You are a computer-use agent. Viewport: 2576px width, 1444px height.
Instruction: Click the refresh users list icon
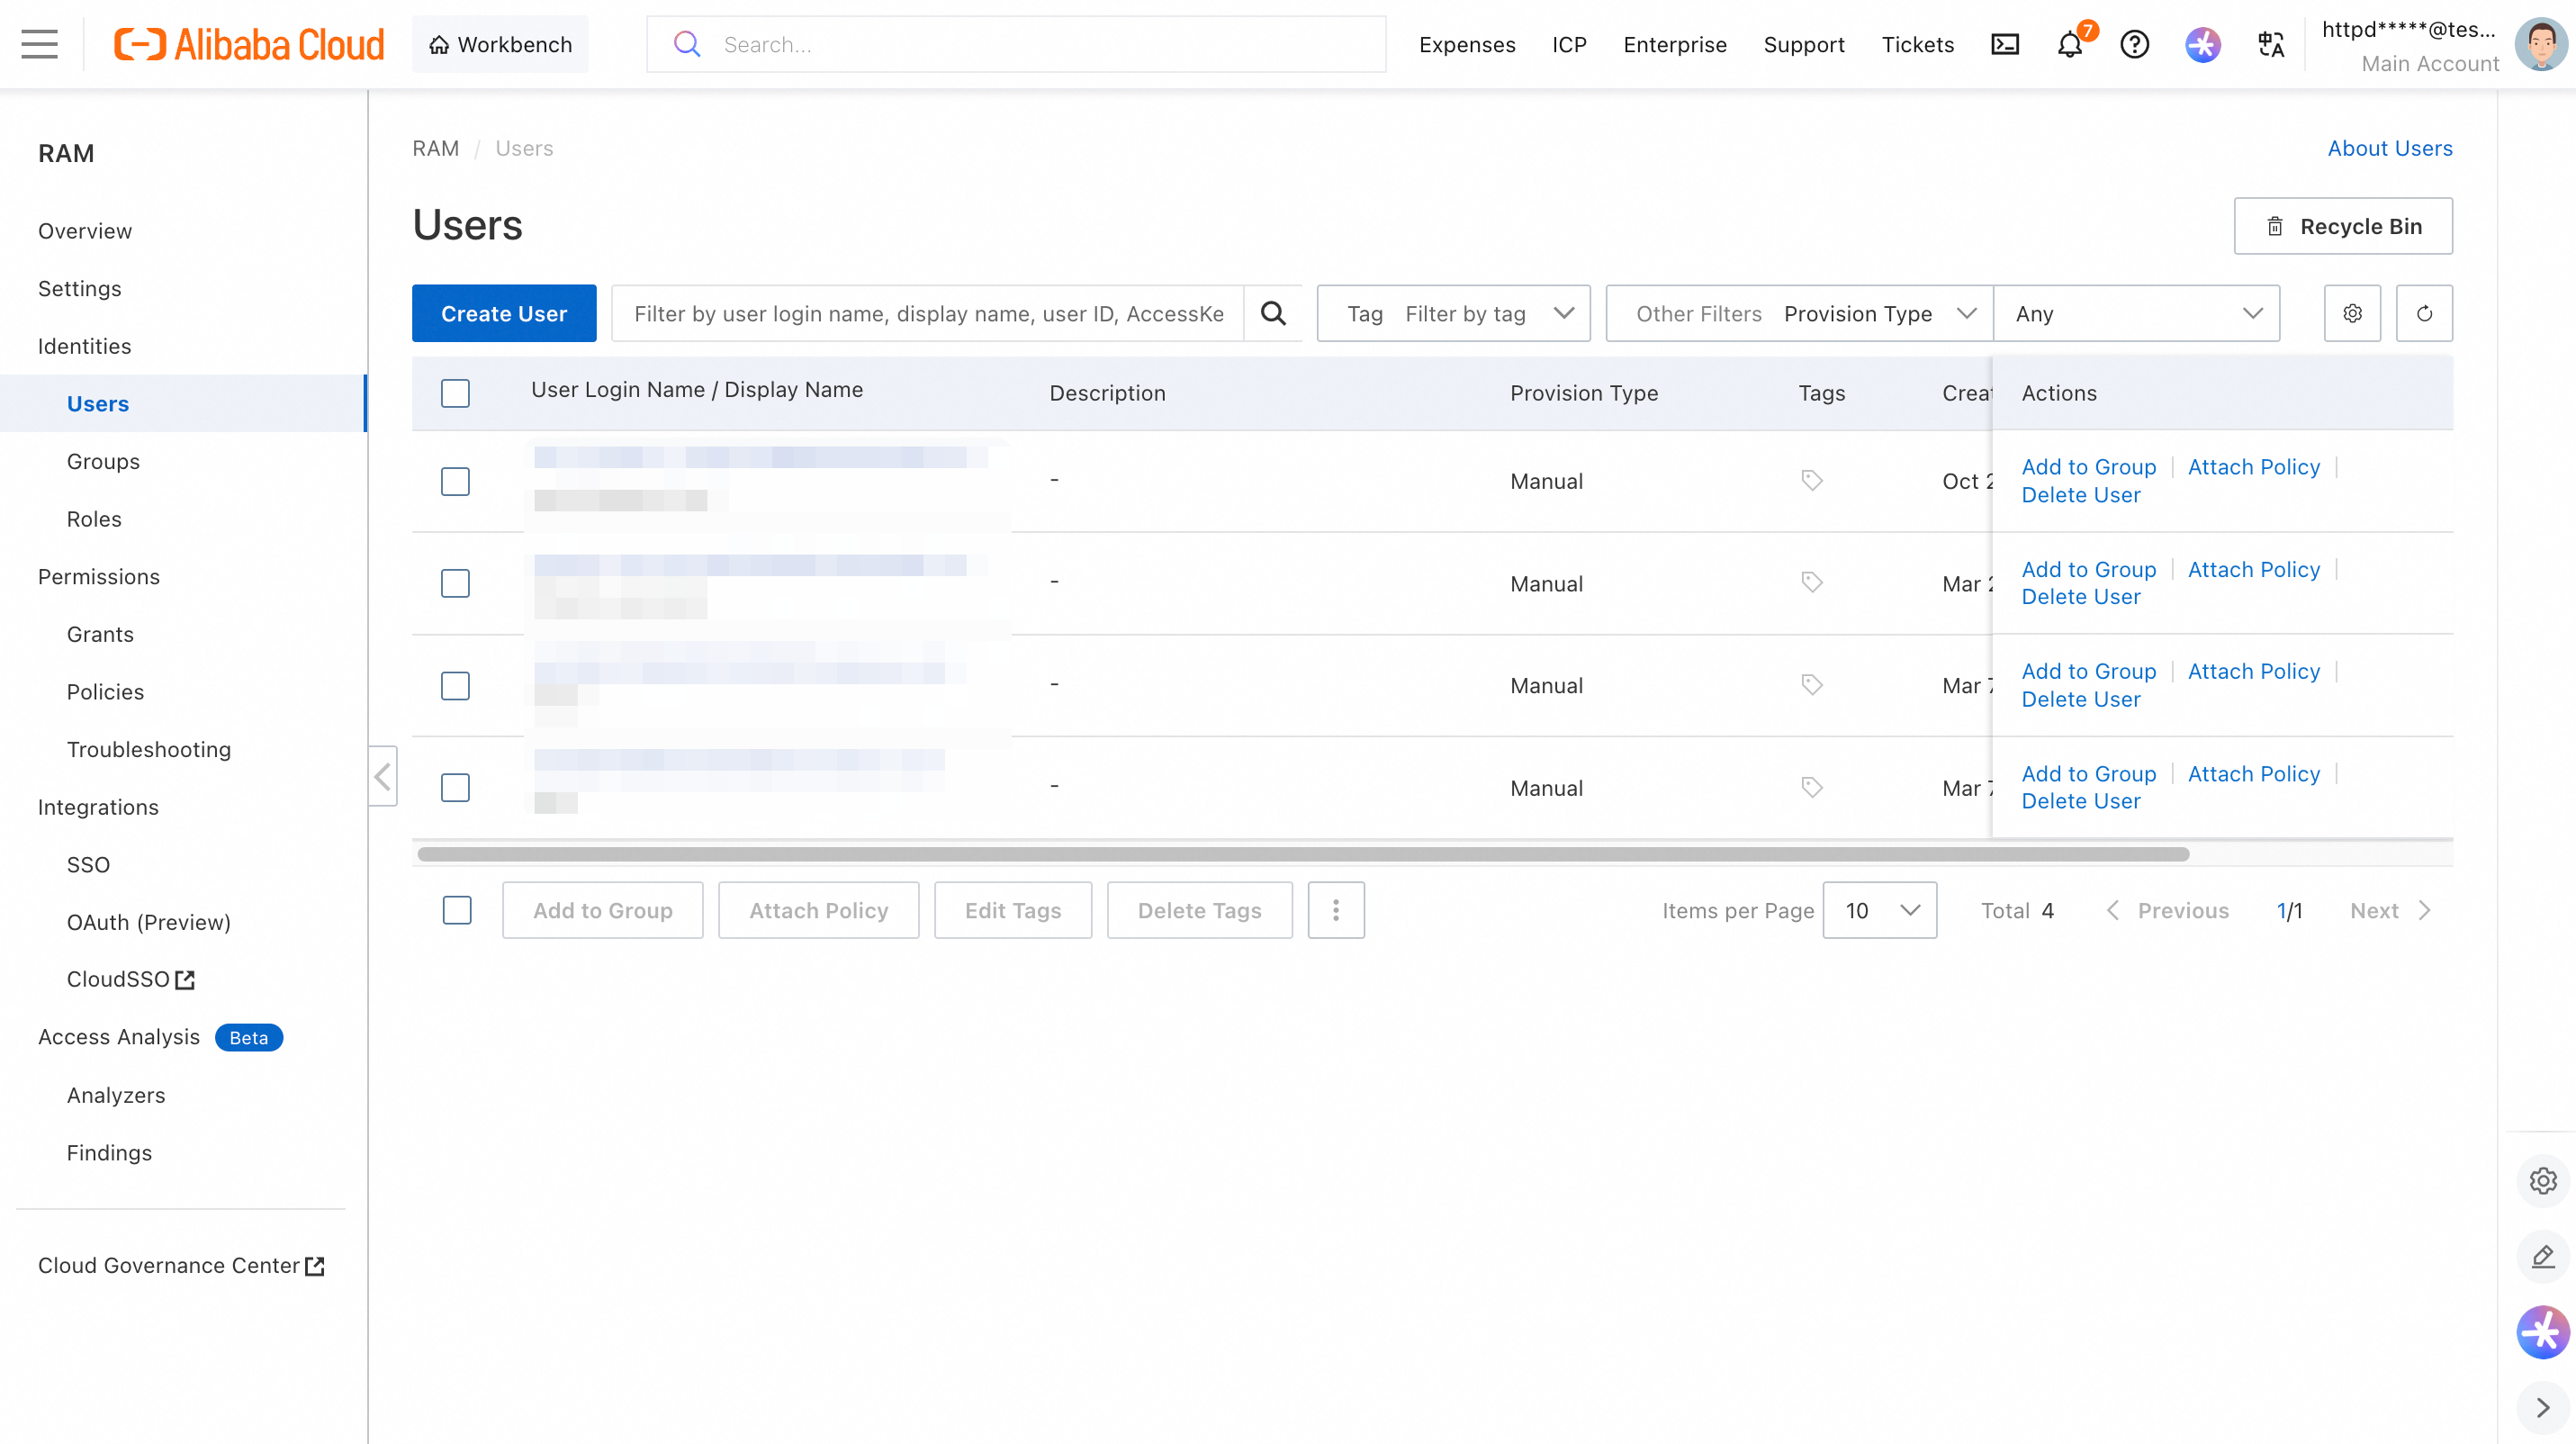(x=2423, y=314)
